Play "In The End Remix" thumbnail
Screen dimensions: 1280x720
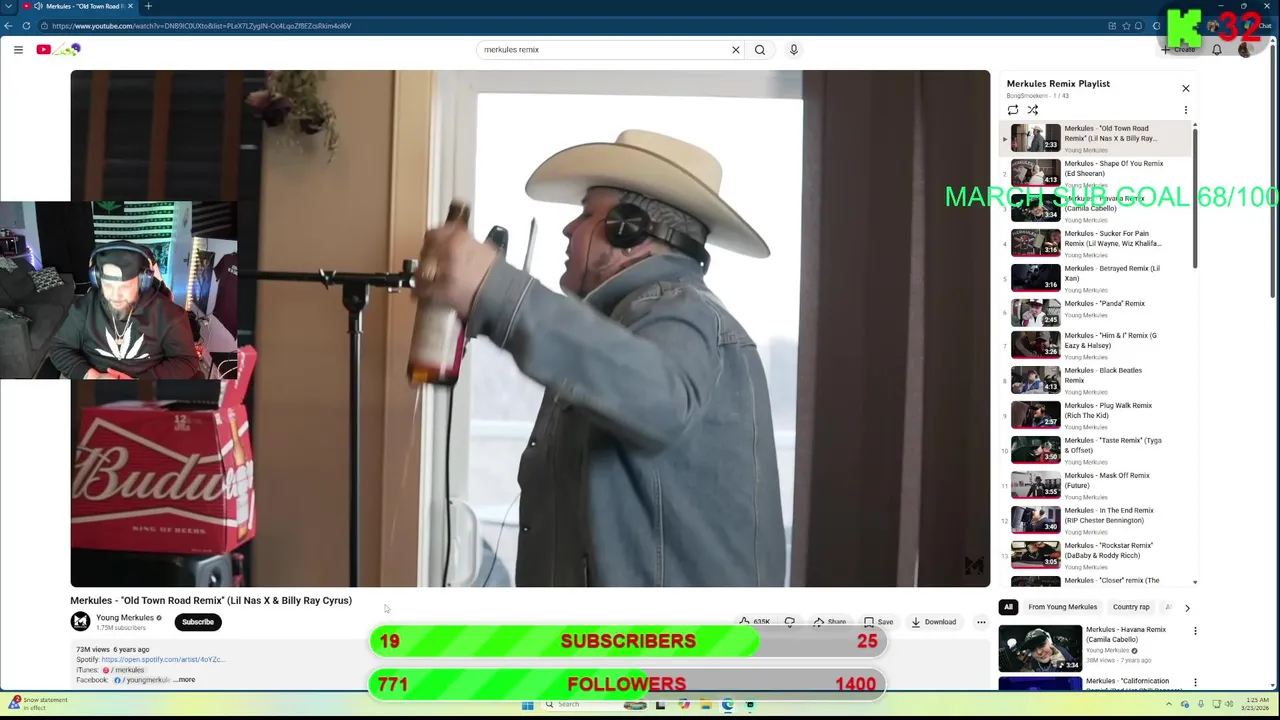(1035, 520)
